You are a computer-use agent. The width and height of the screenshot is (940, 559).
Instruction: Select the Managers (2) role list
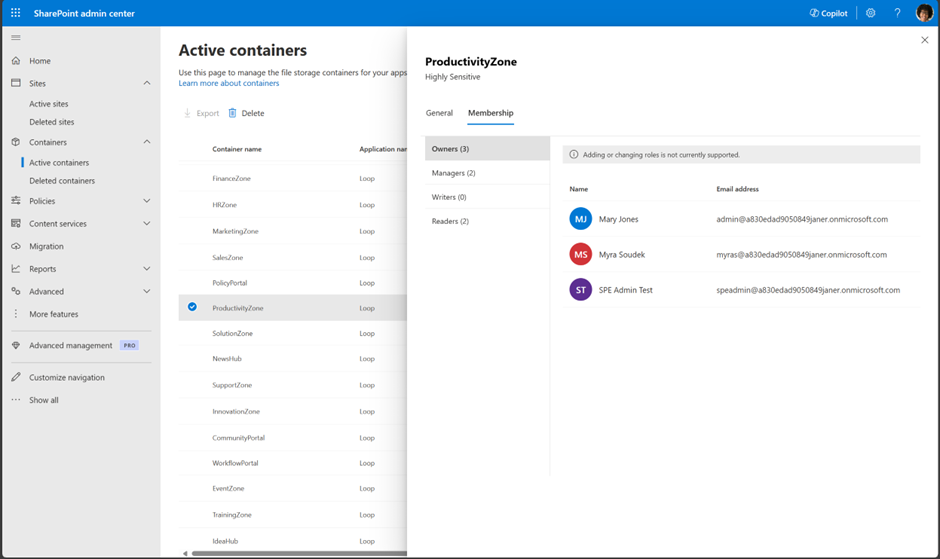point(454,173)
